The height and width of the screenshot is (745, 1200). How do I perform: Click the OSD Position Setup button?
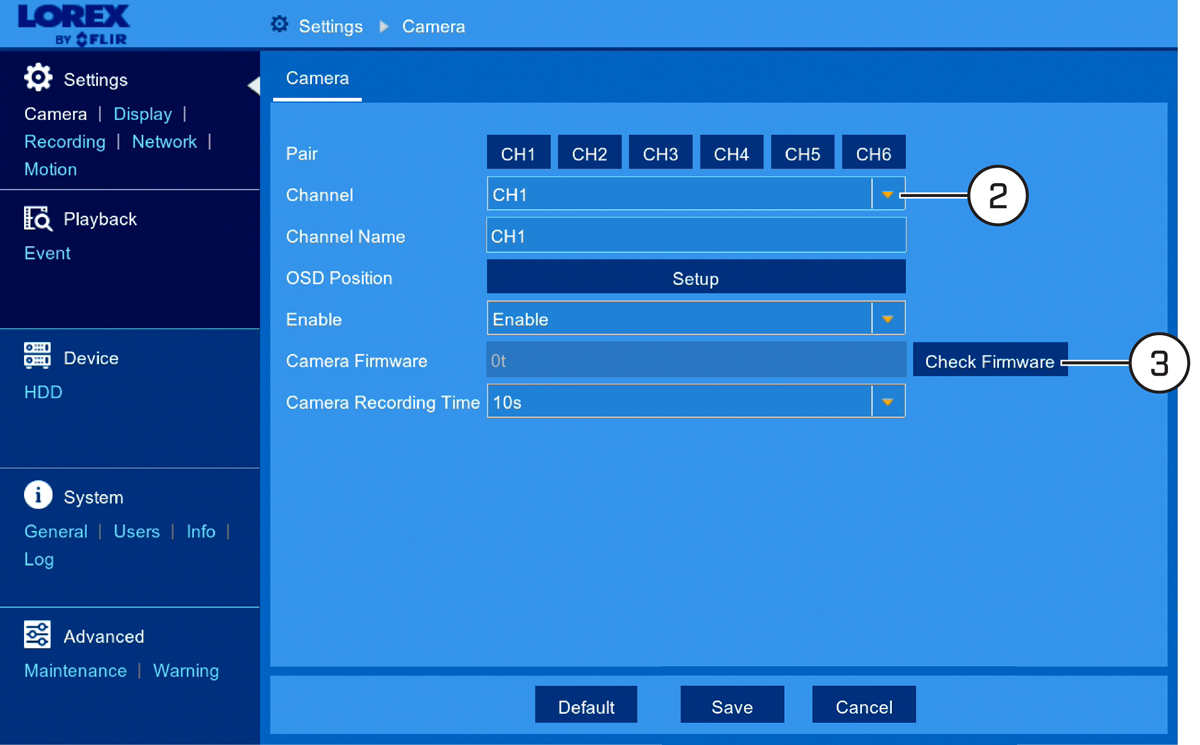point(696,278)
